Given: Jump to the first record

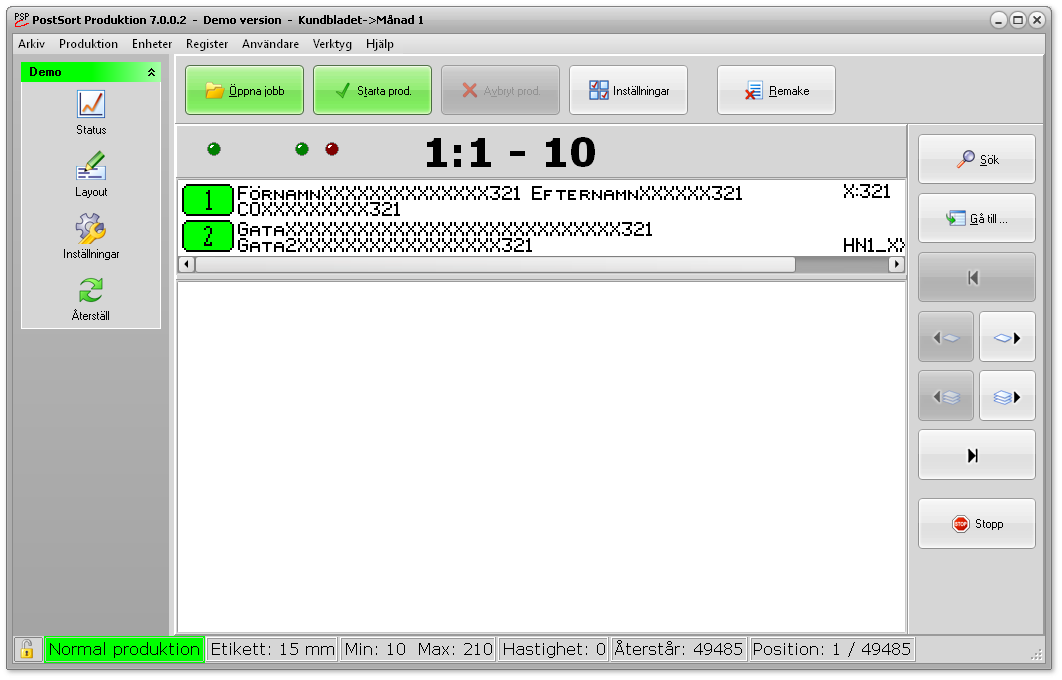Looking at the screenshot, I should 977,277.
